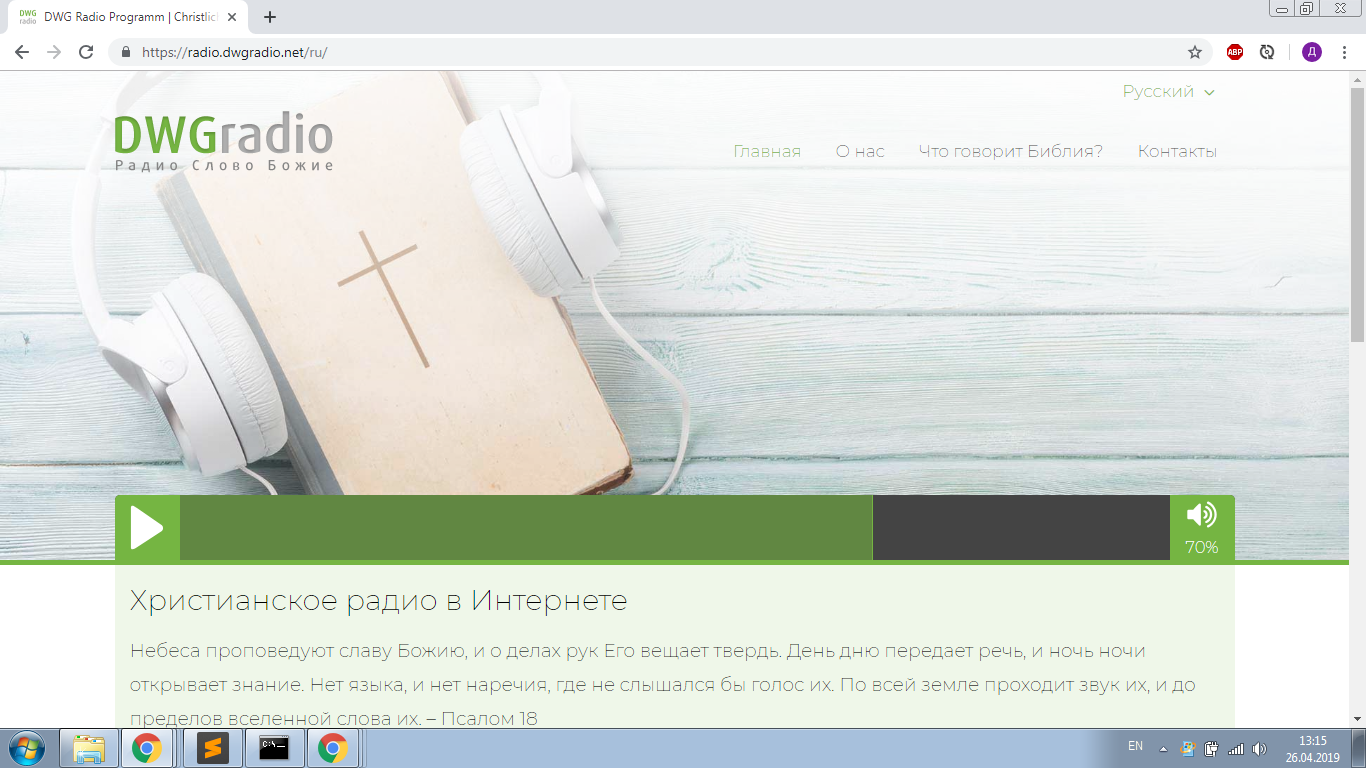The width and height of the screenshot is (1366, 768).
Task: Bookmark this page with the star icon
Action: click(x=1194, y=52)
